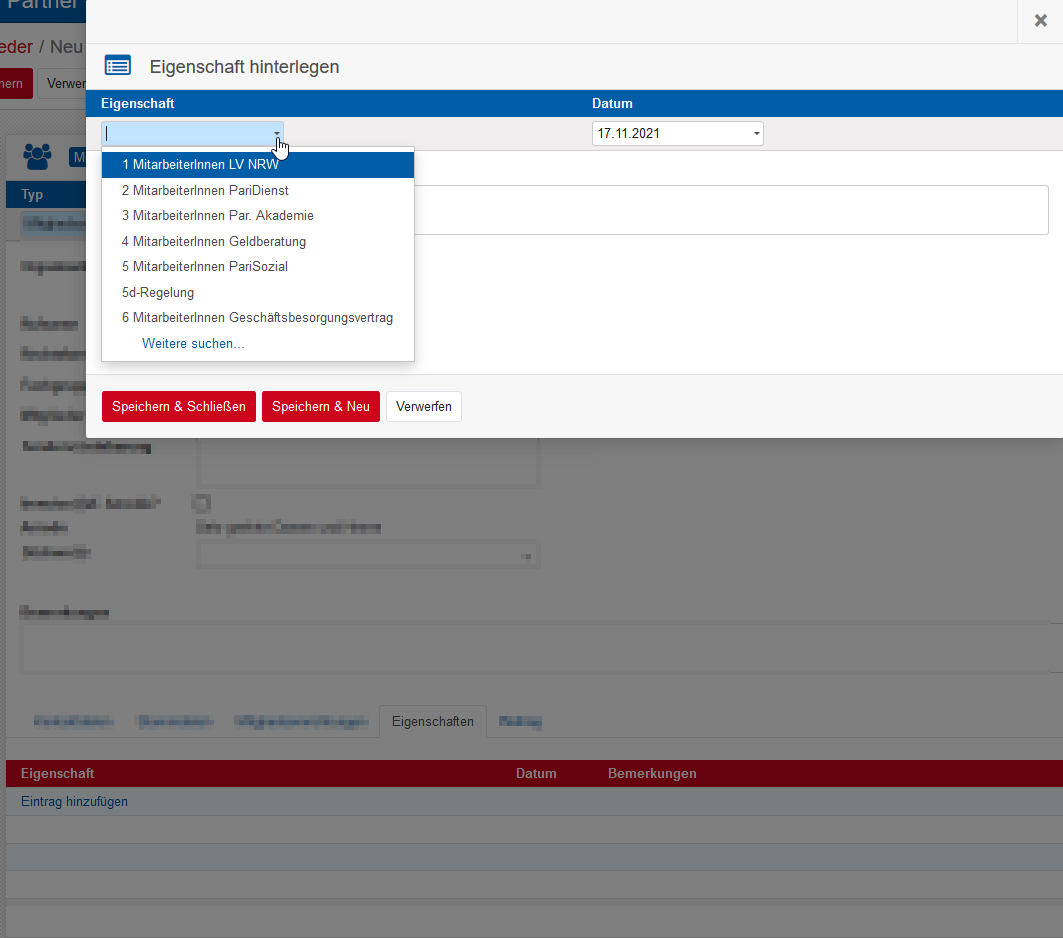Choose 5 MitarbeiterInnen PariSozial
This screenshot has height=938, width=1063.
(x=204, y=267)
